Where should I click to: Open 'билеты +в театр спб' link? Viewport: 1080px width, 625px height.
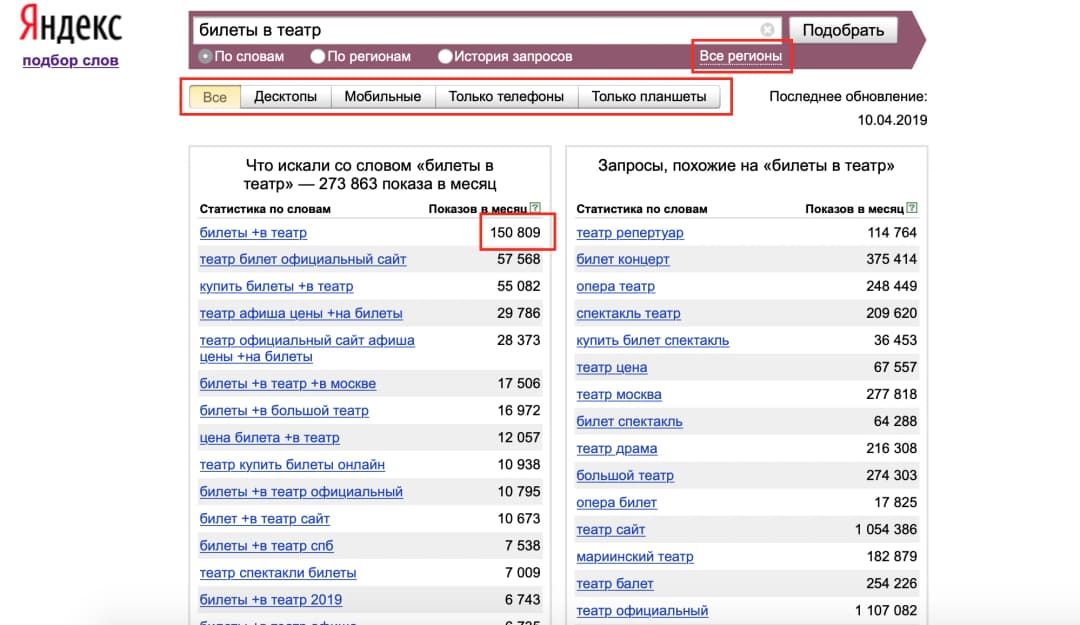click(267, 546)
